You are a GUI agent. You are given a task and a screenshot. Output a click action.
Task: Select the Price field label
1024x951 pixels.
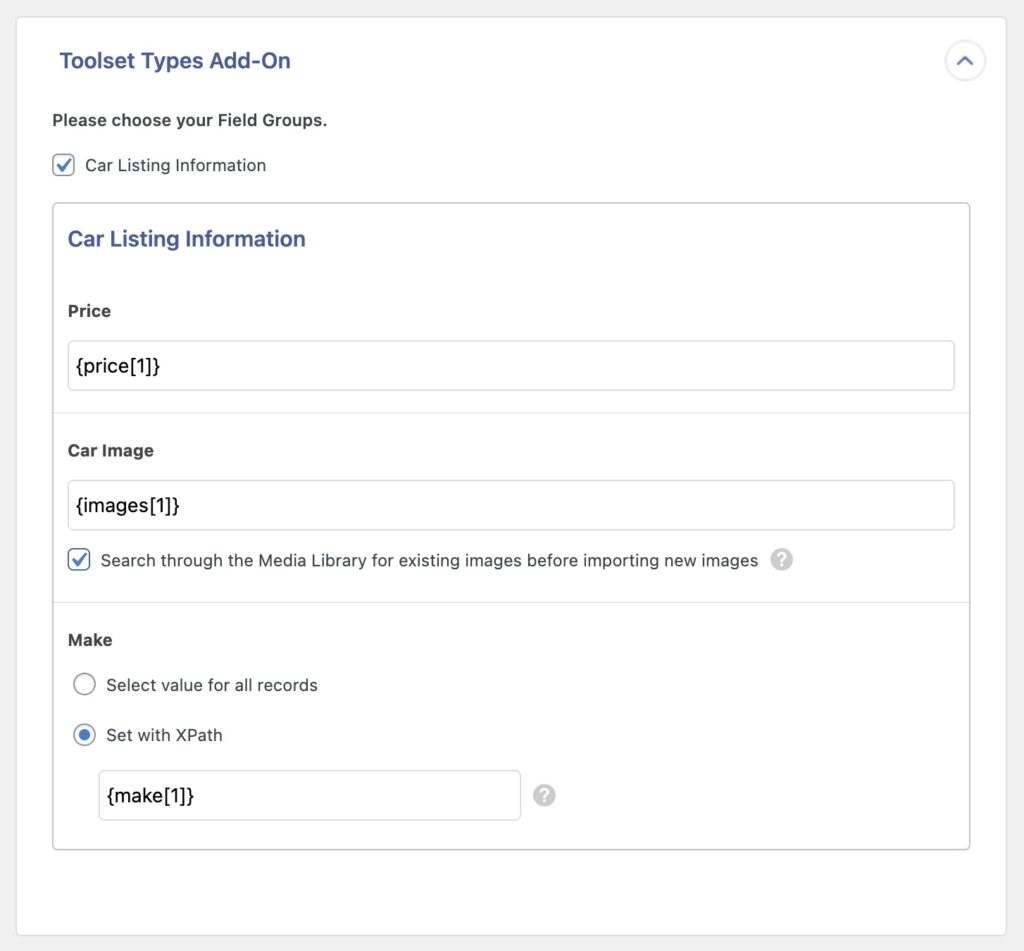pyautogui.click(x=88, y=311)
